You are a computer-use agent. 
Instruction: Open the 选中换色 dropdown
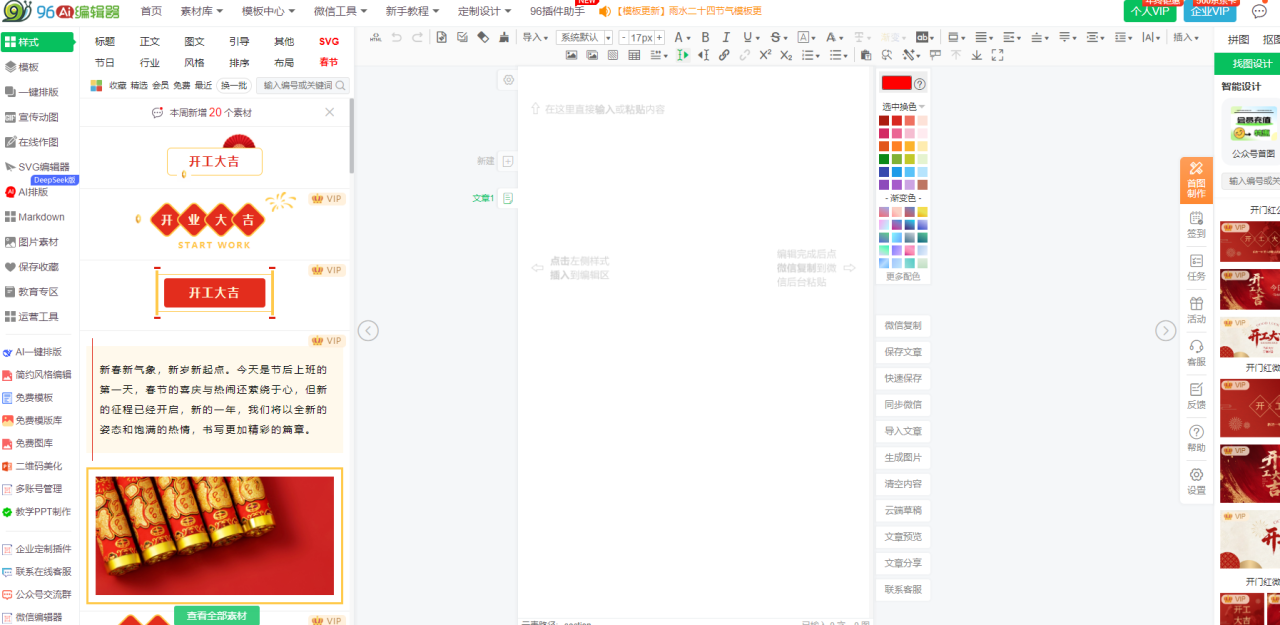pos(903,106)
